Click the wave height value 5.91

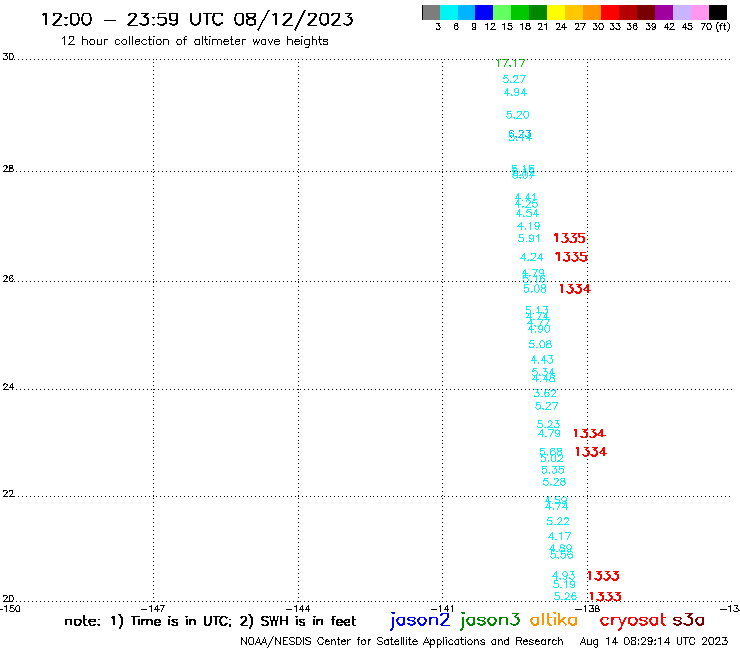[529, 238]
